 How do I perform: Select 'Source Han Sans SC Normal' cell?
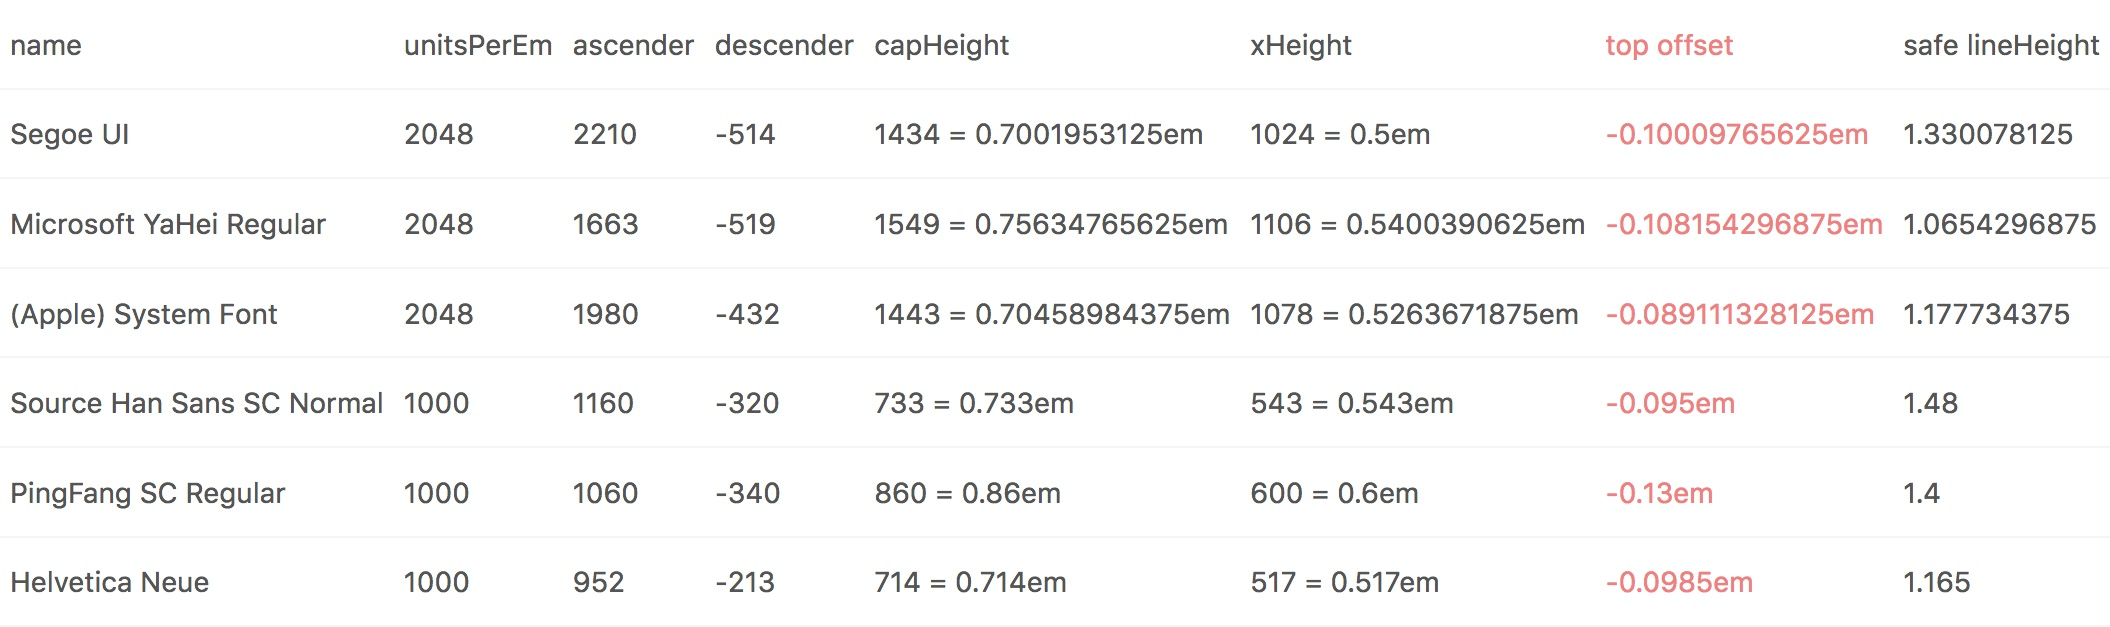tap(197, 403)
